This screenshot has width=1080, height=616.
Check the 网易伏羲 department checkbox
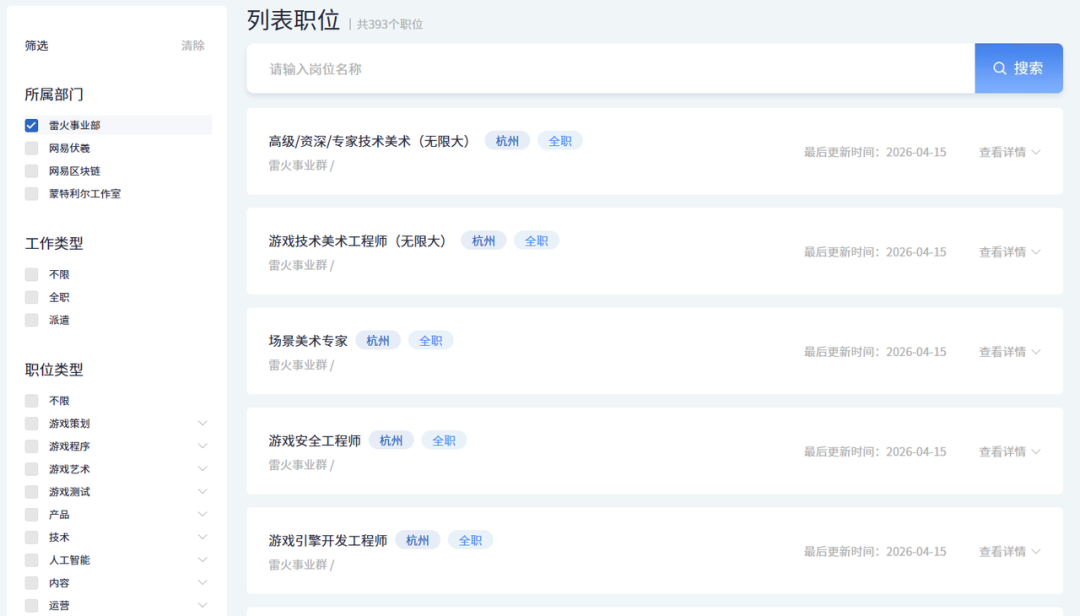(x=31, y=147)
